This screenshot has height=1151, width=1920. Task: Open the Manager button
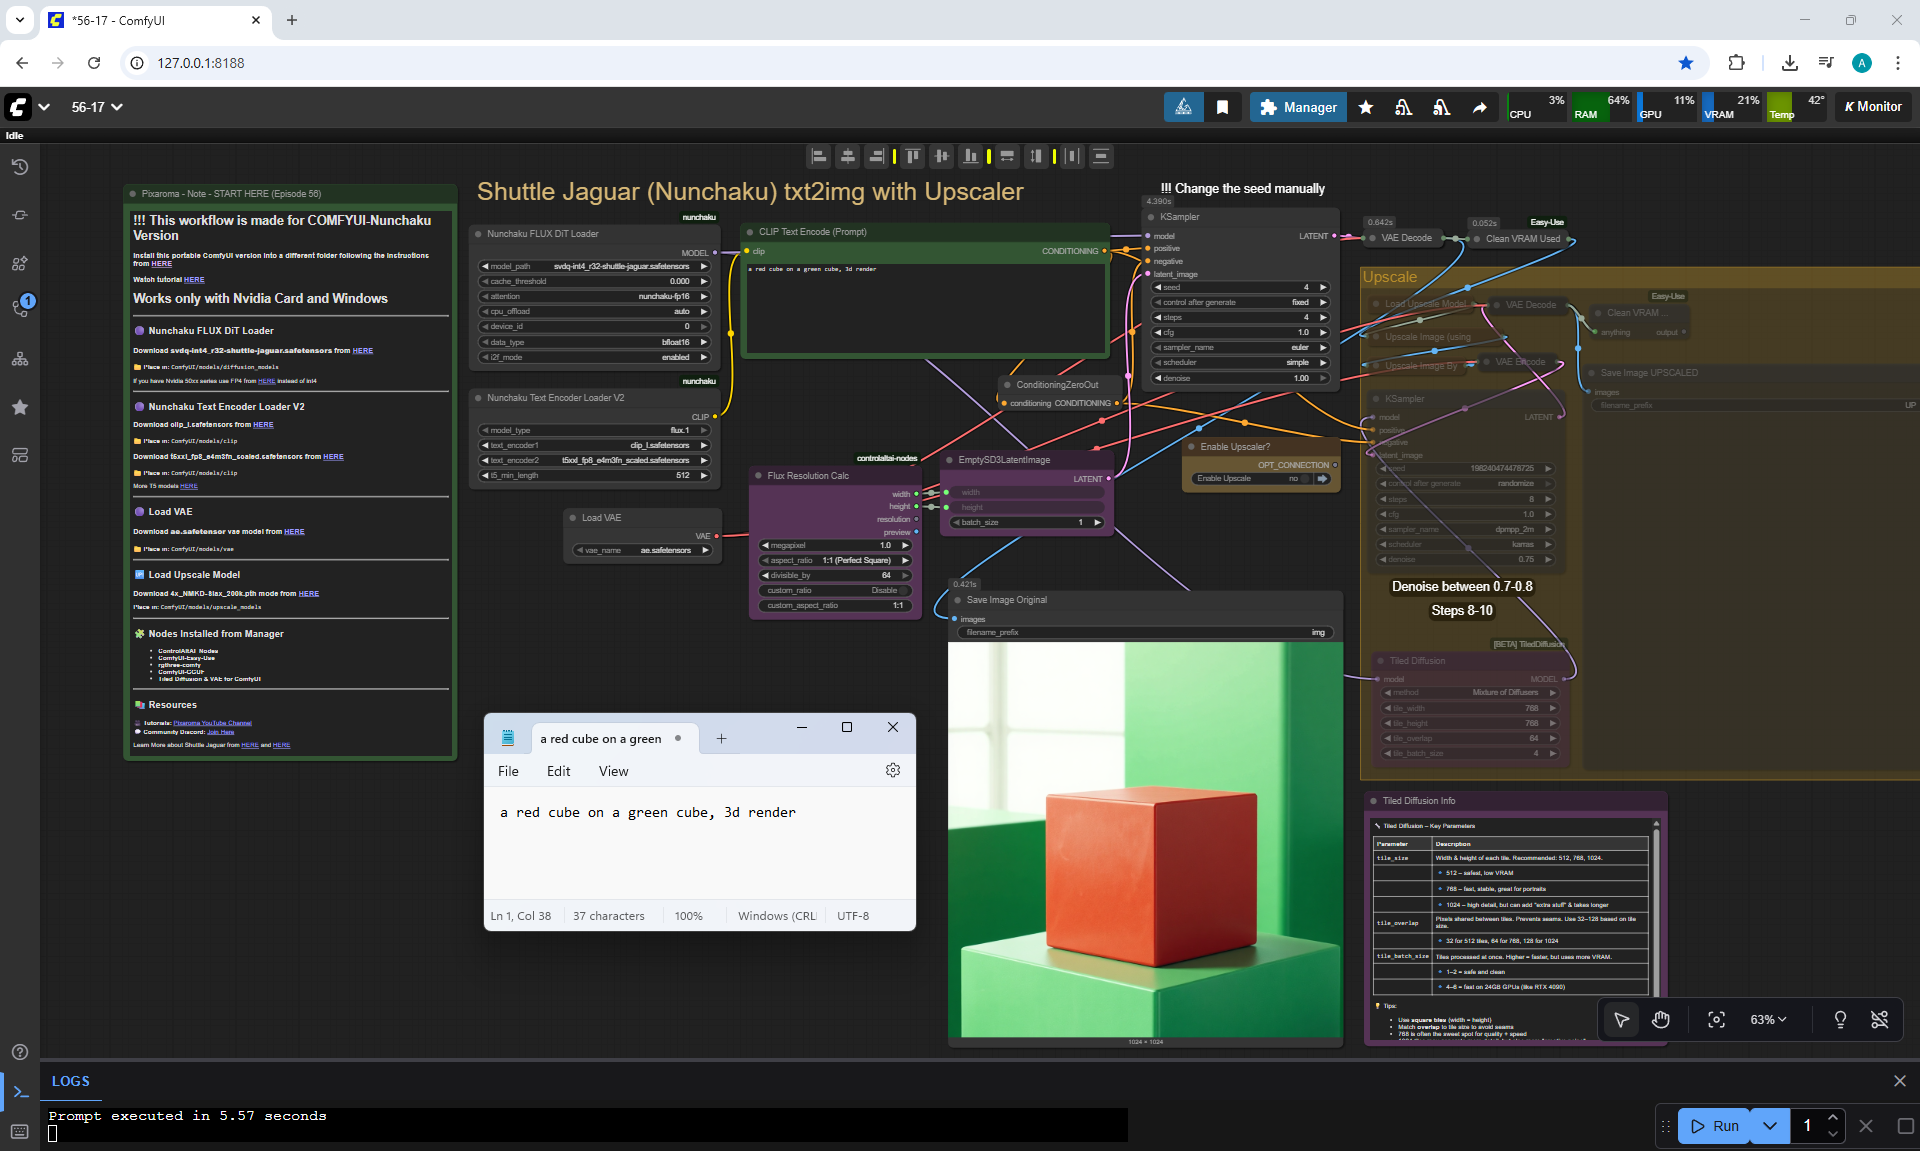[1297, 107]
